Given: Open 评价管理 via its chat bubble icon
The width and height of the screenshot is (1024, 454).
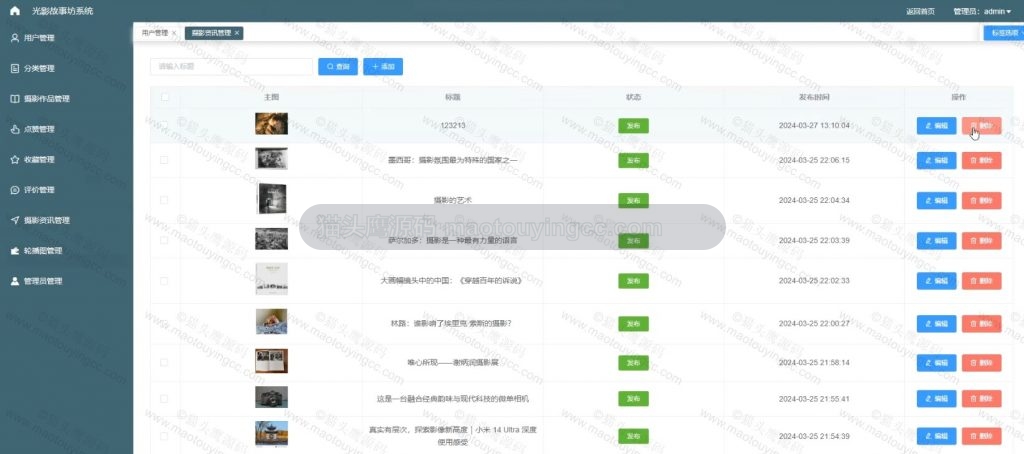Looking at the screenshot, I should pos(14,190).
